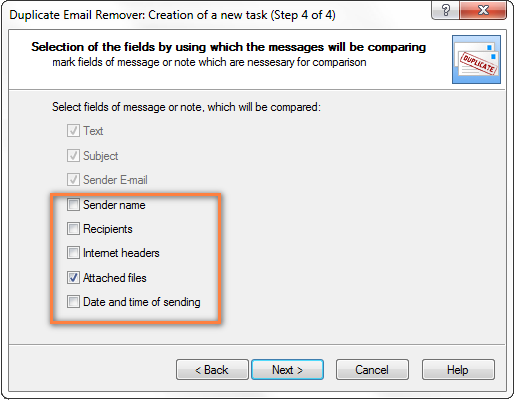Click the Recipients label text
Image resolution: width=516 pixels, height=401 pixels.
[x=108, y=229]
